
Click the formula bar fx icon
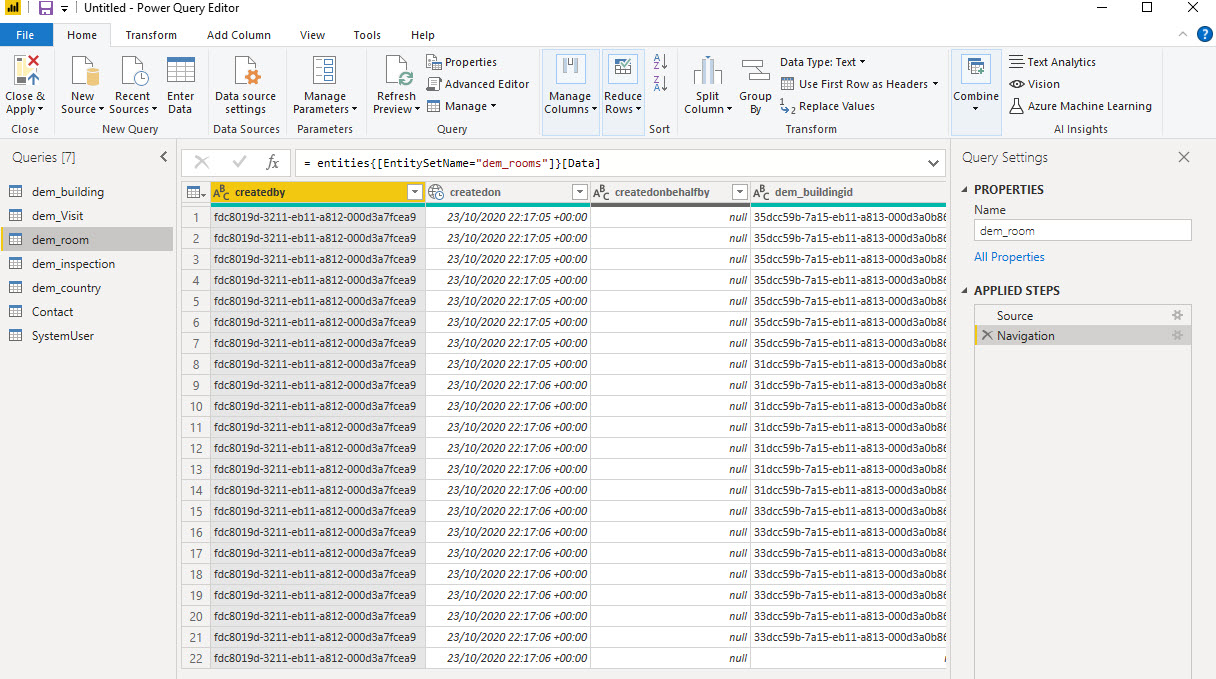(x=272, y=162)
